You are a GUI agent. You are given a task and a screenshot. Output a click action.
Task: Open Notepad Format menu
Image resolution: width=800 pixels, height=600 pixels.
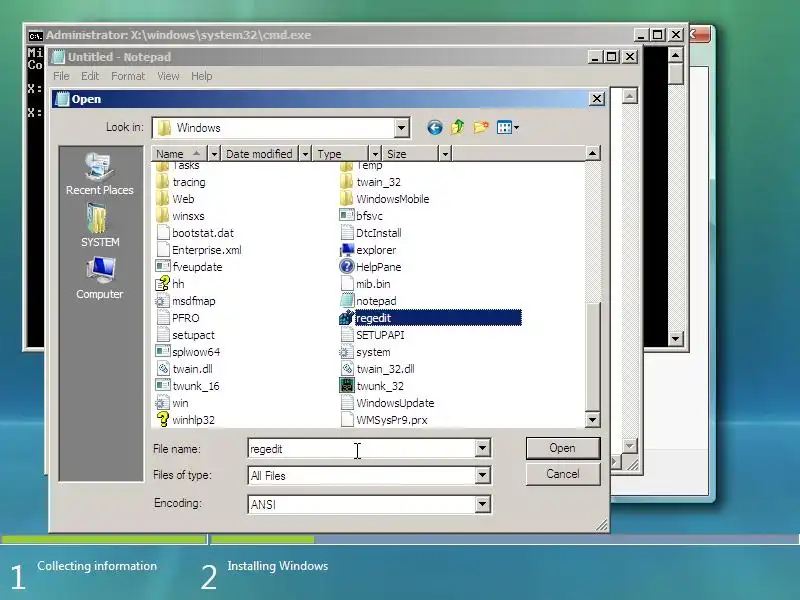click(128, 76)
